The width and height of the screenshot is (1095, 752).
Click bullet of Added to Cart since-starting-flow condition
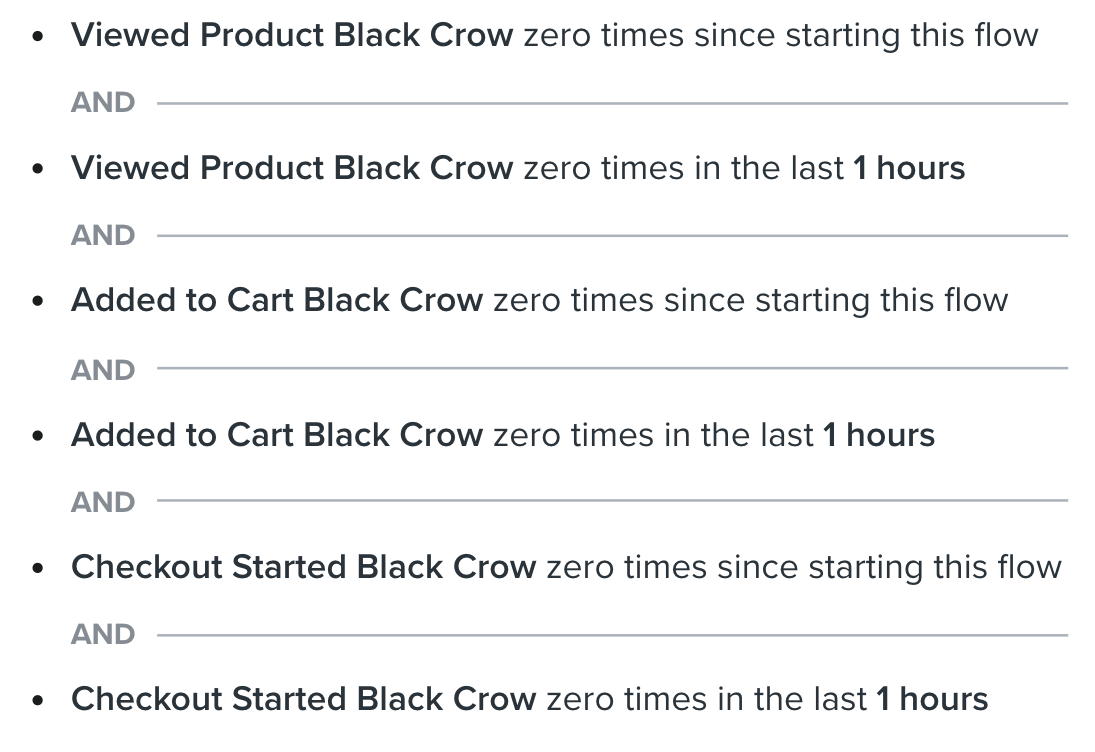(x=38, y=302)
